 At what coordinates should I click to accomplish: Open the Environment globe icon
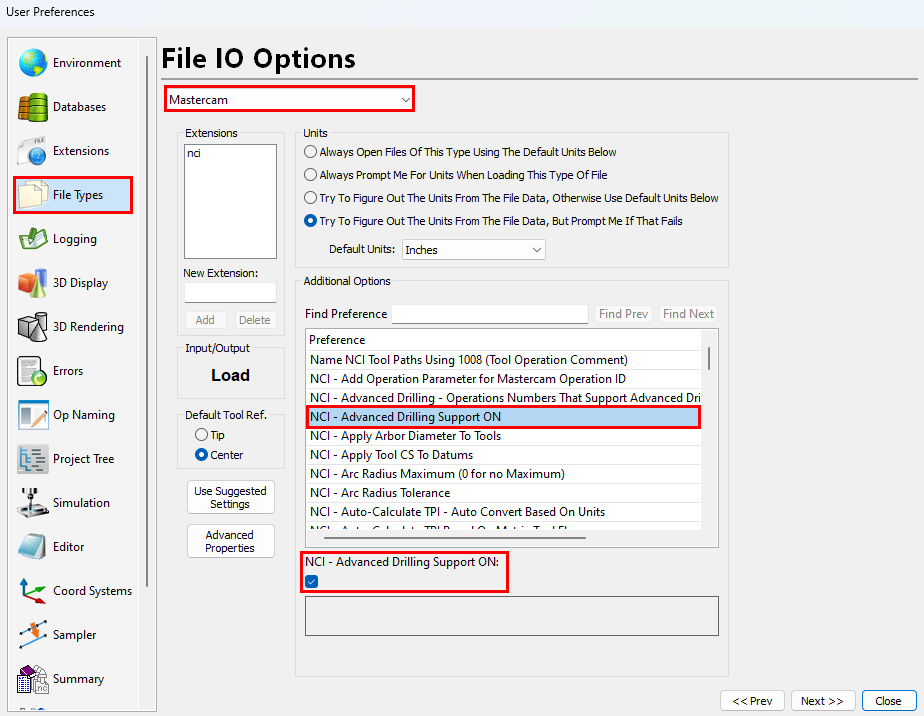pyautogui.click(x=32, y=63)
